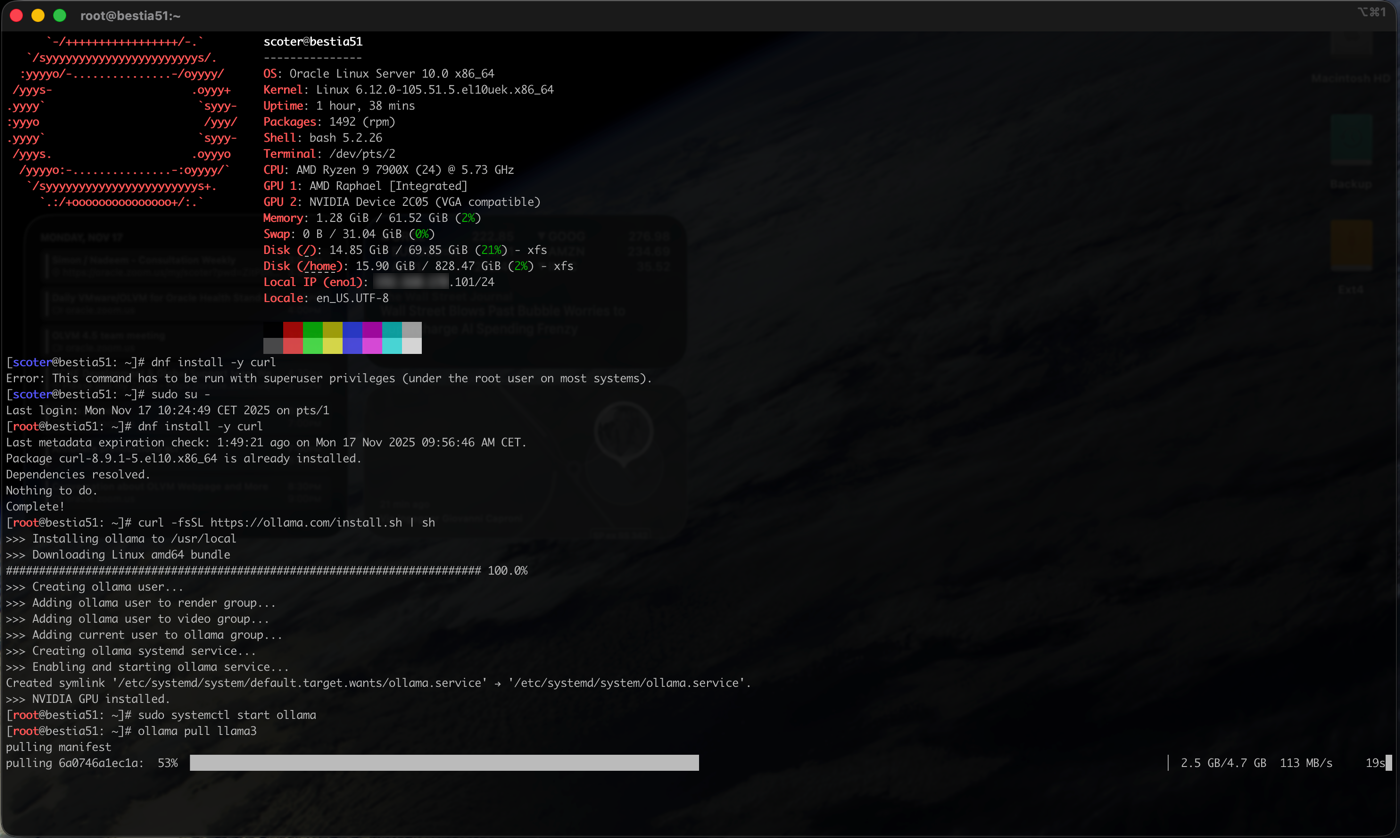Click the dark blue color block

352,330
